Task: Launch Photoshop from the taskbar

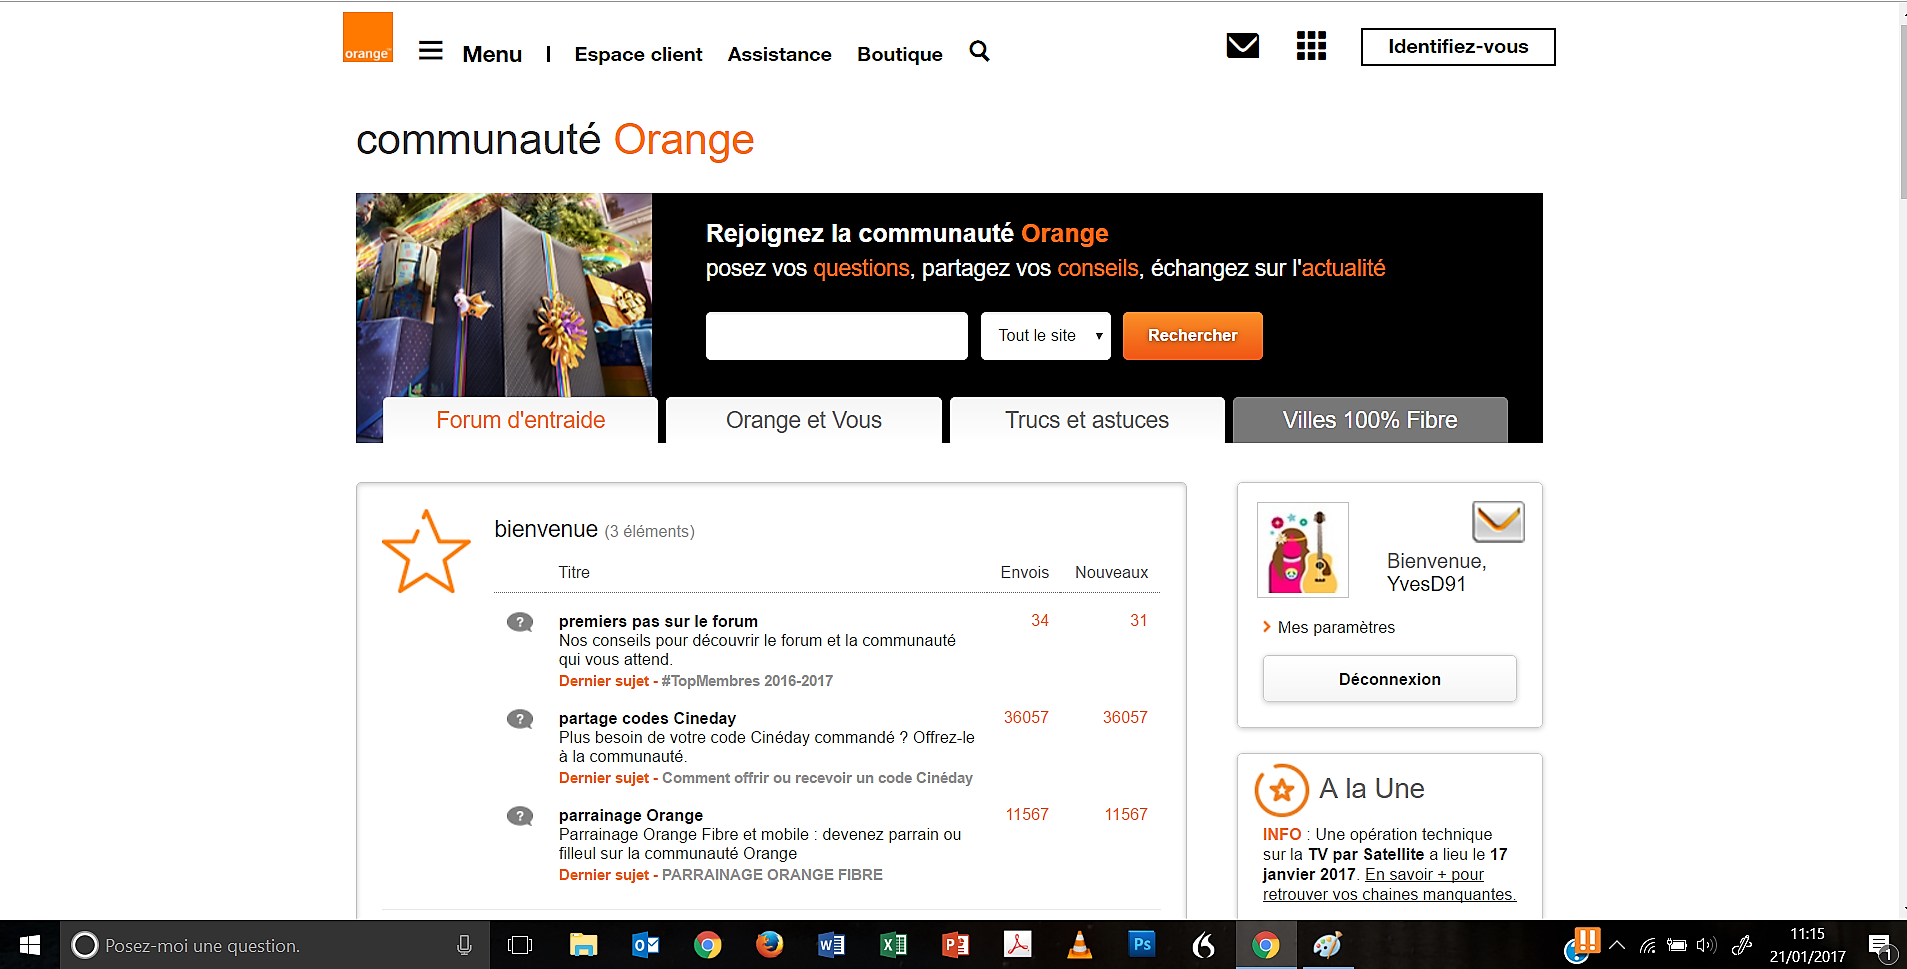Action: [1141, 945]
